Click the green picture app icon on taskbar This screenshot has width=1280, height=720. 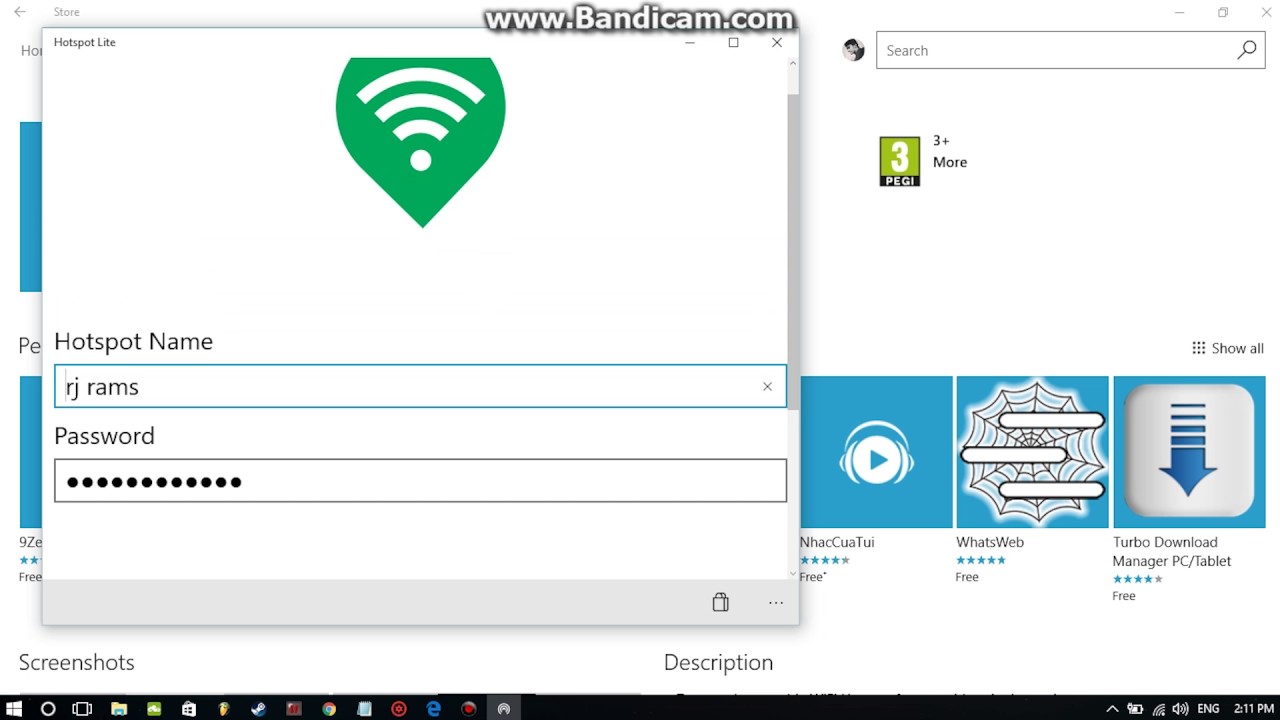click(154, 709)
